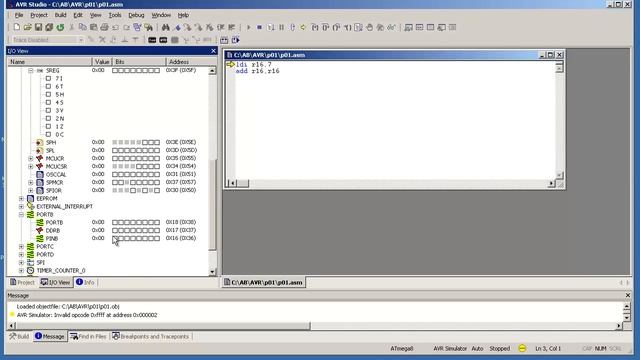Expand the EEPROM node
The height and width of the screenshot is (360, 640).
pyautogui.click(x=21, y=198)
